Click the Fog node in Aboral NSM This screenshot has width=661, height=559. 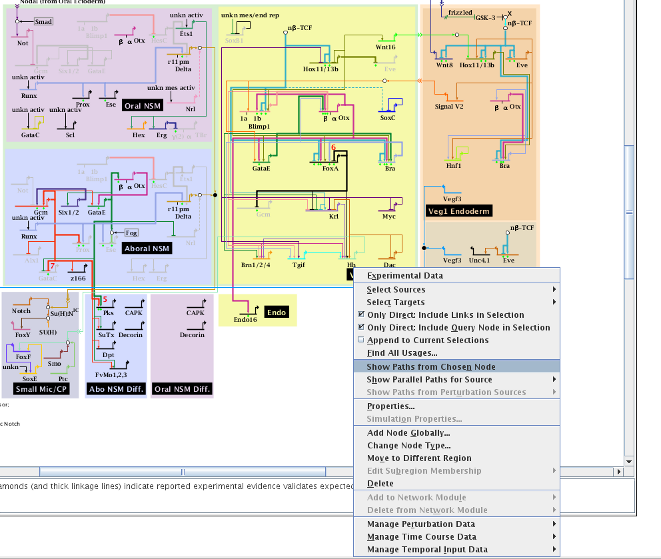coord(131,232)
